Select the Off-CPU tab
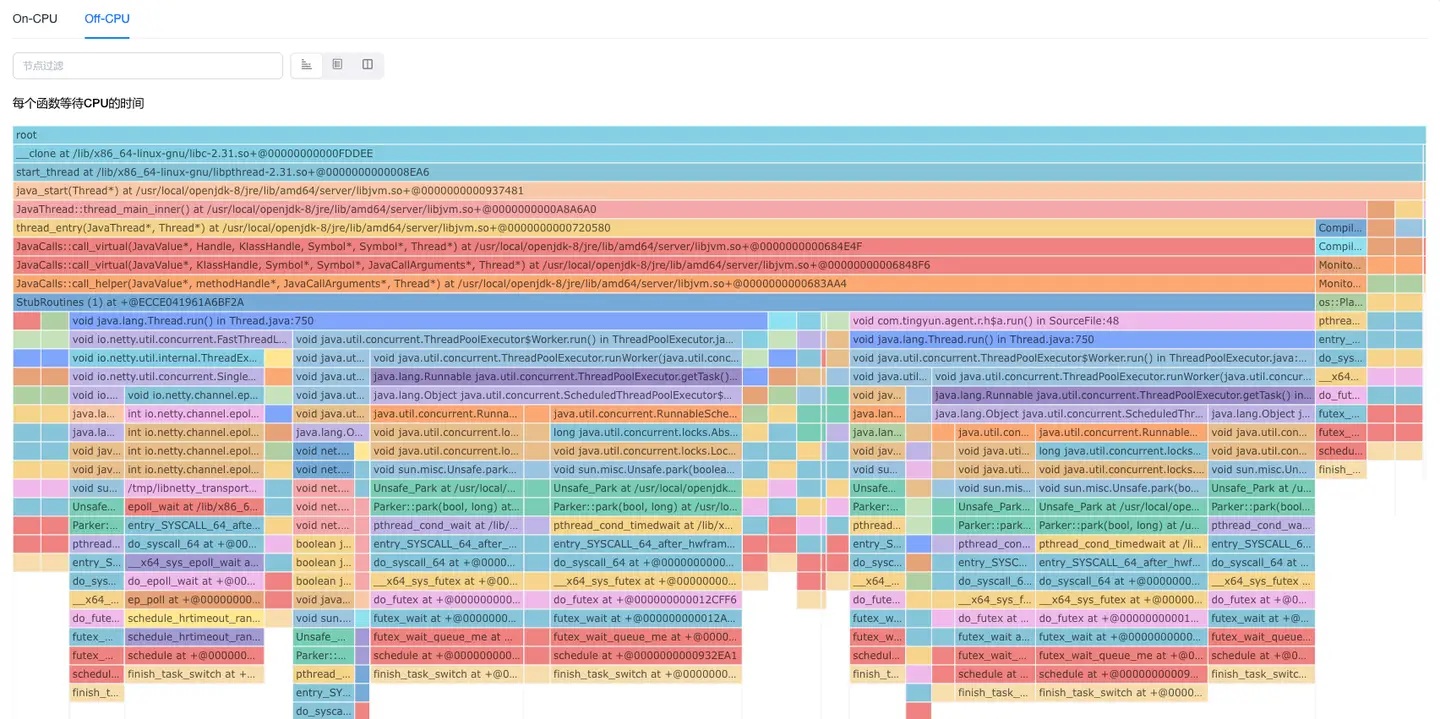Image resolution: width=1440 pixels, height=719 pixels. 107,19
